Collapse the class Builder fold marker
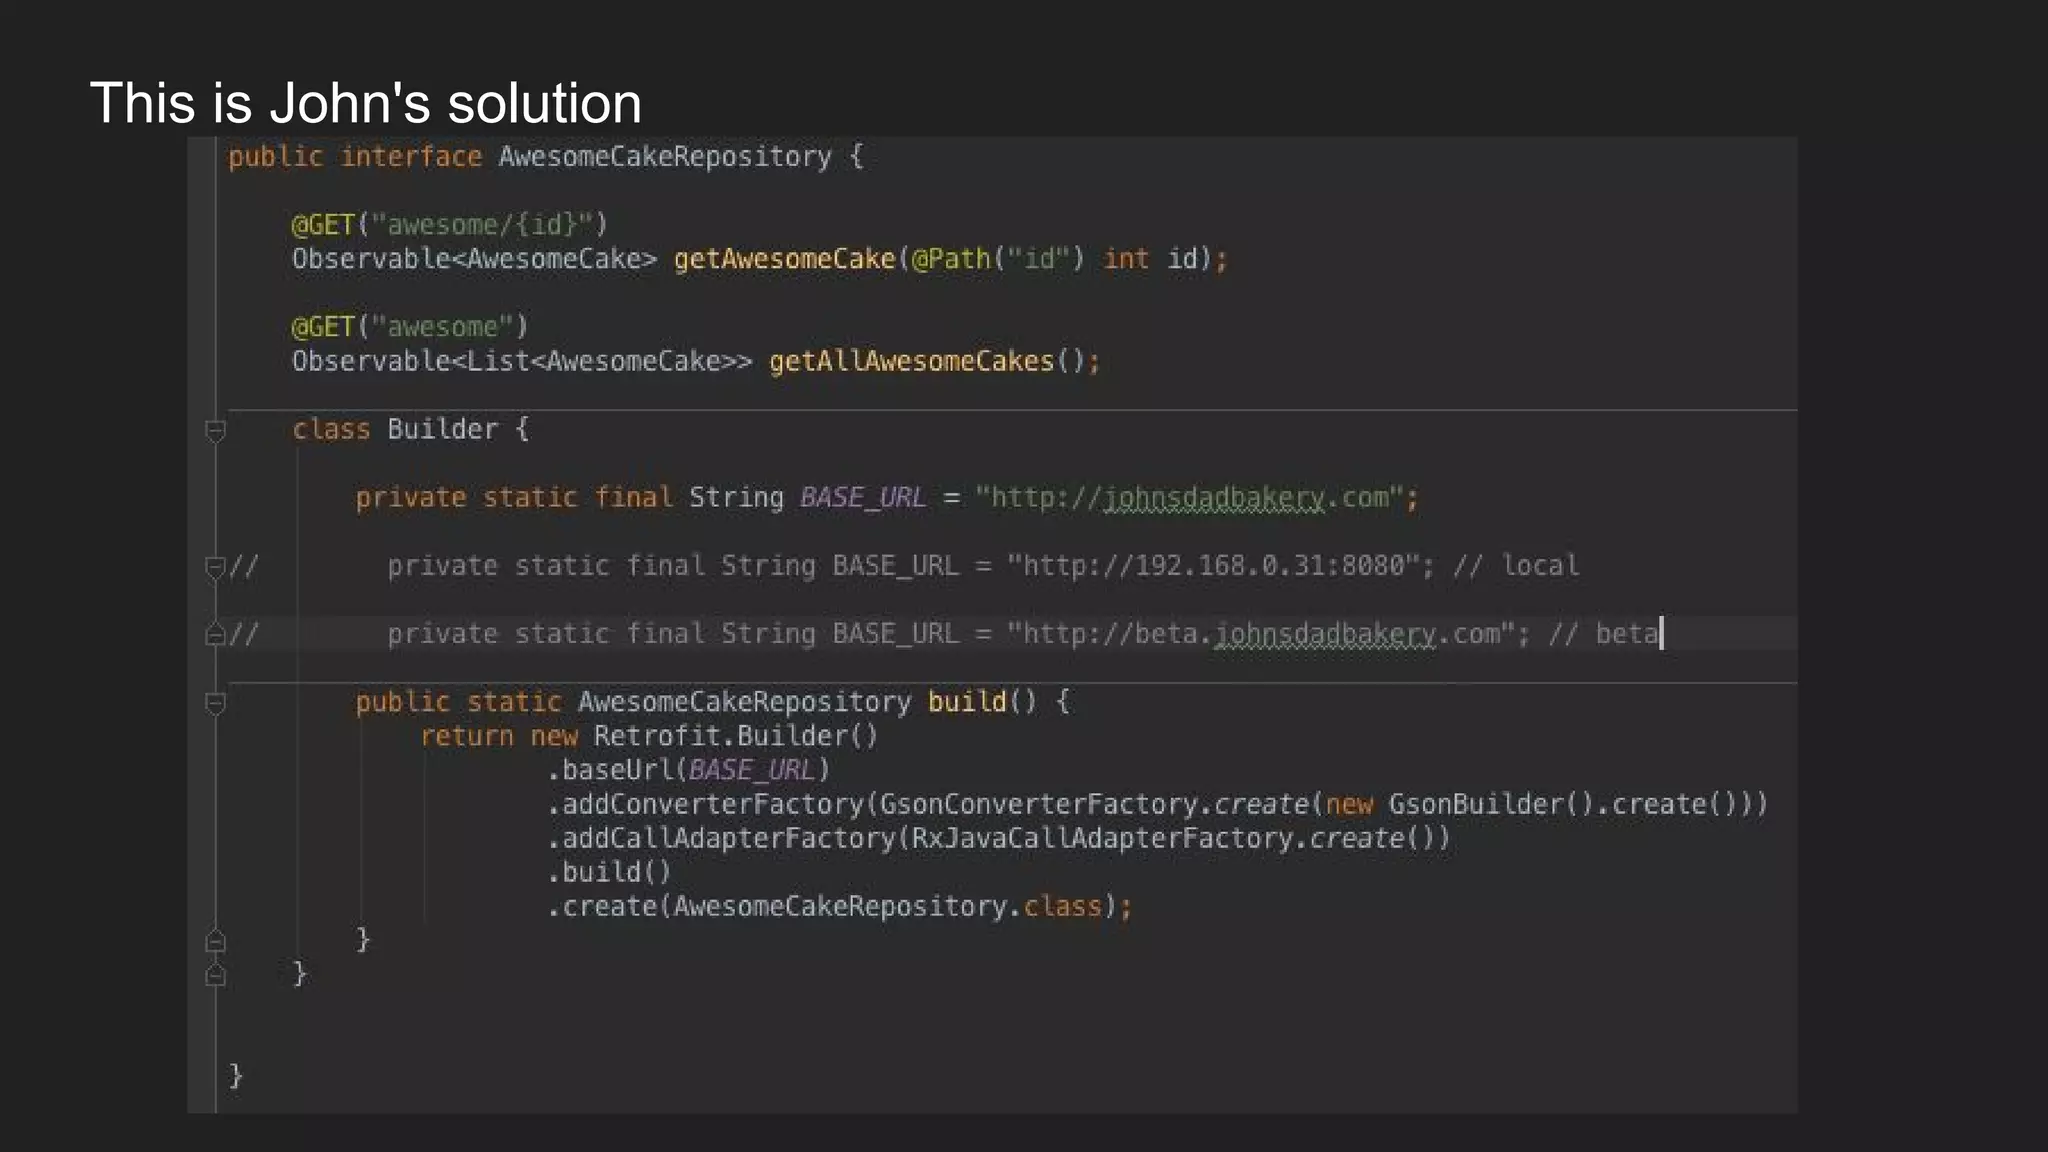This screenshot has width=2048, height=1152. (x=215, y=431)
